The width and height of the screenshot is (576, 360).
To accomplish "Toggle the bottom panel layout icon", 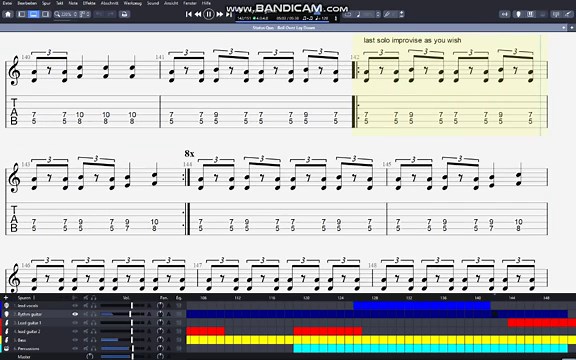I will 33,14.
